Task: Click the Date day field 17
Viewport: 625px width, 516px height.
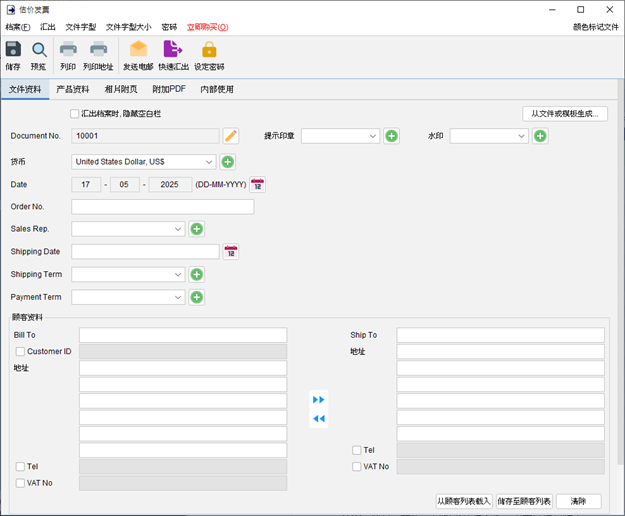Action: pyautogui.click(x=86, y=184)
